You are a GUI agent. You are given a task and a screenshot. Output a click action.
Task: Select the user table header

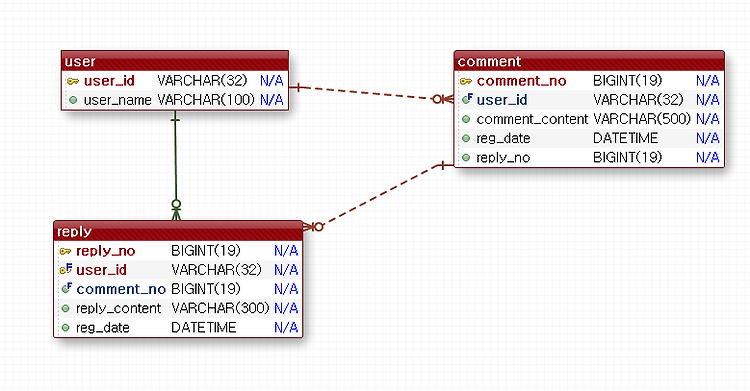tap(175, 61)
